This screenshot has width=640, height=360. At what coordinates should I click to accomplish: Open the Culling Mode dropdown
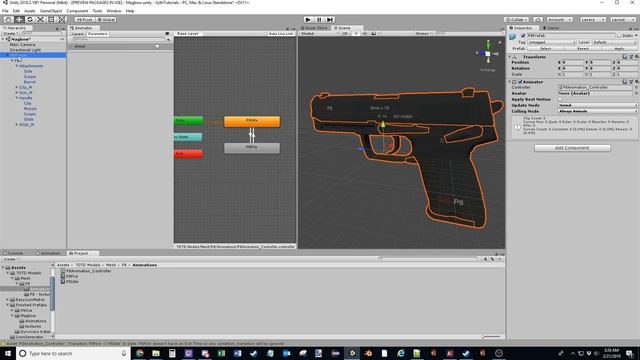pos(598,111)
